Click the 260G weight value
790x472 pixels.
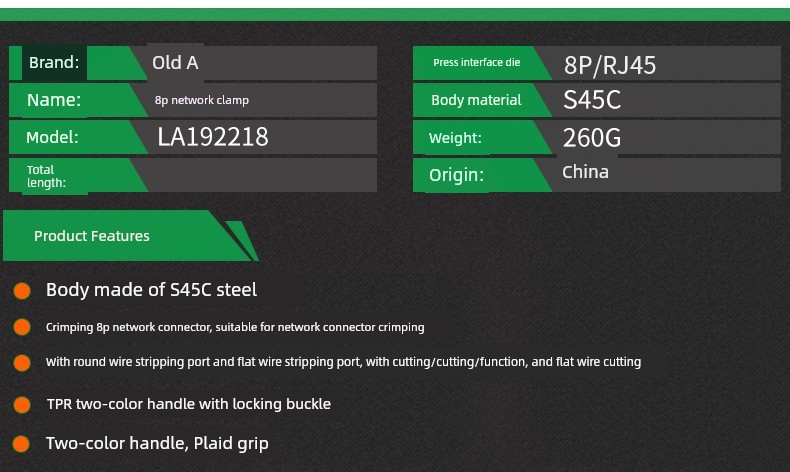pyautogui.click(x=592, y=138)
